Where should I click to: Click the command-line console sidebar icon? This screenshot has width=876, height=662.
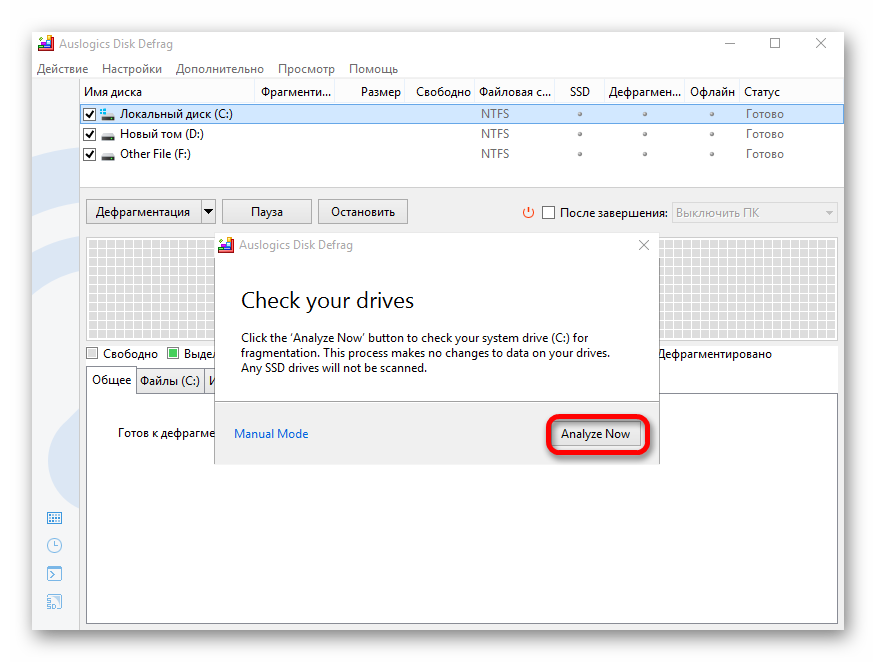tap(54, 573)
